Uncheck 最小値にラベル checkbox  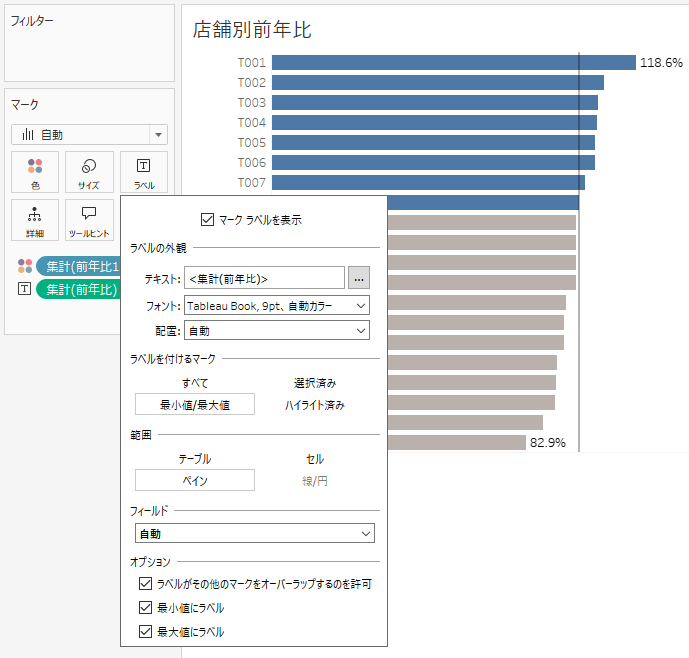click(145, 607)
